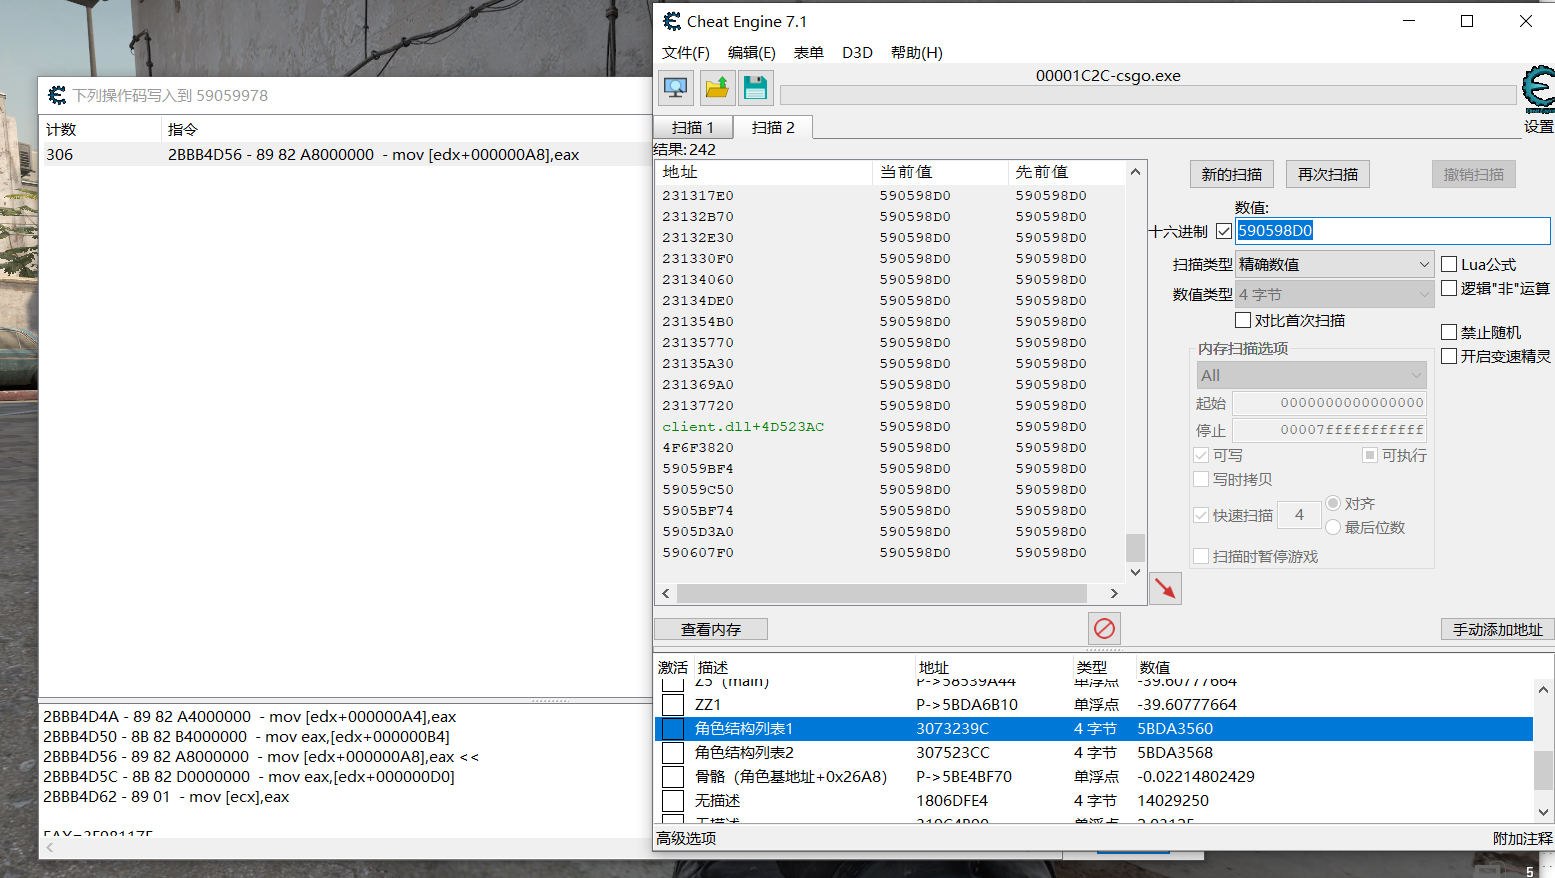Image resolution: width=1555 pixels, height=878 pixels.
Task: Click the results list vertical scrollbar thumb
Action: 1135,548
